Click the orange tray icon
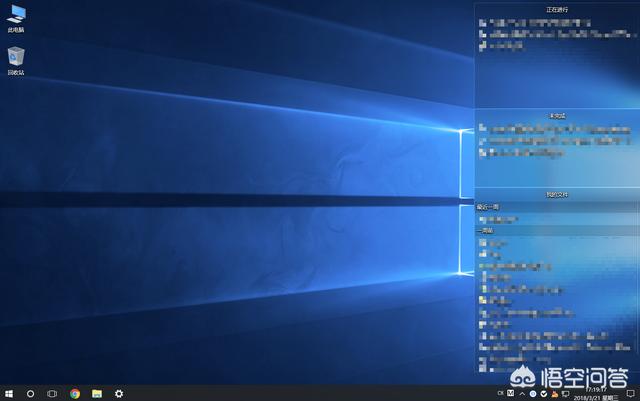The image size is (640, 401). [x=554, y=394]
